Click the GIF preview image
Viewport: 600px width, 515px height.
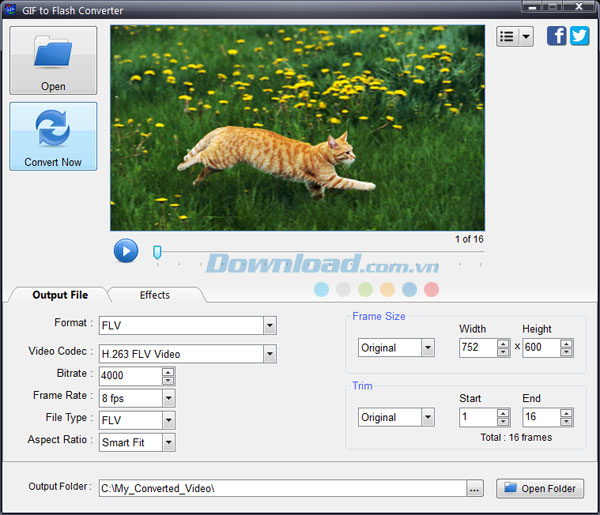pos(297,128)
